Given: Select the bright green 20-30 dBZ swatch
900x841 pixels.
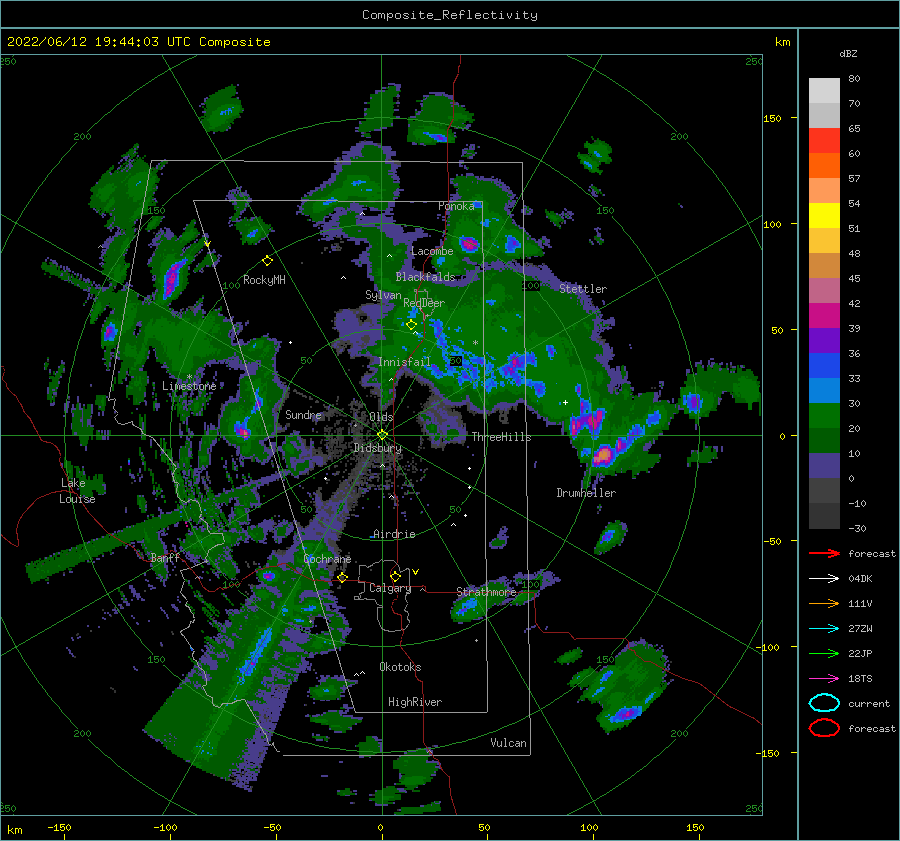Looking at the screenshot, I should click(x=824, y=416).
